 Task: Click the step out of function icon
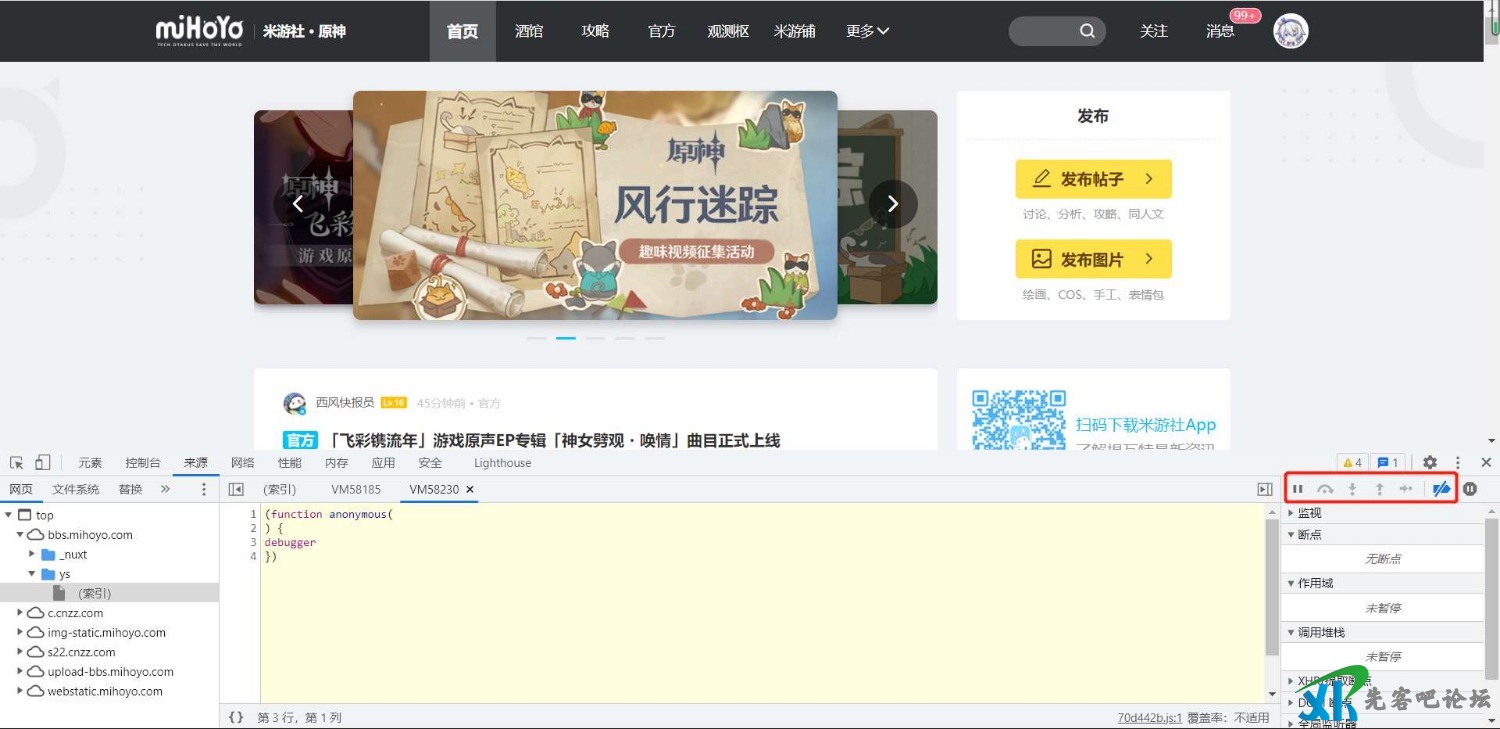(x=1379, y=489)
